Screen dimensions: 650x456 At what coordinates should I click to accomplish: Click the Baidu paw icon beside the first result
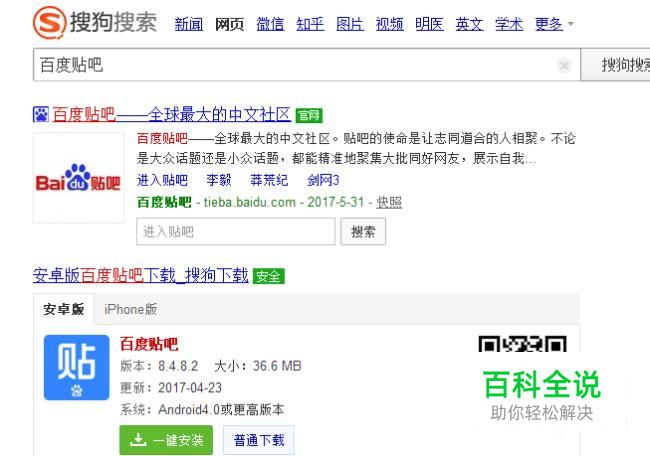(x=41, y=114)
